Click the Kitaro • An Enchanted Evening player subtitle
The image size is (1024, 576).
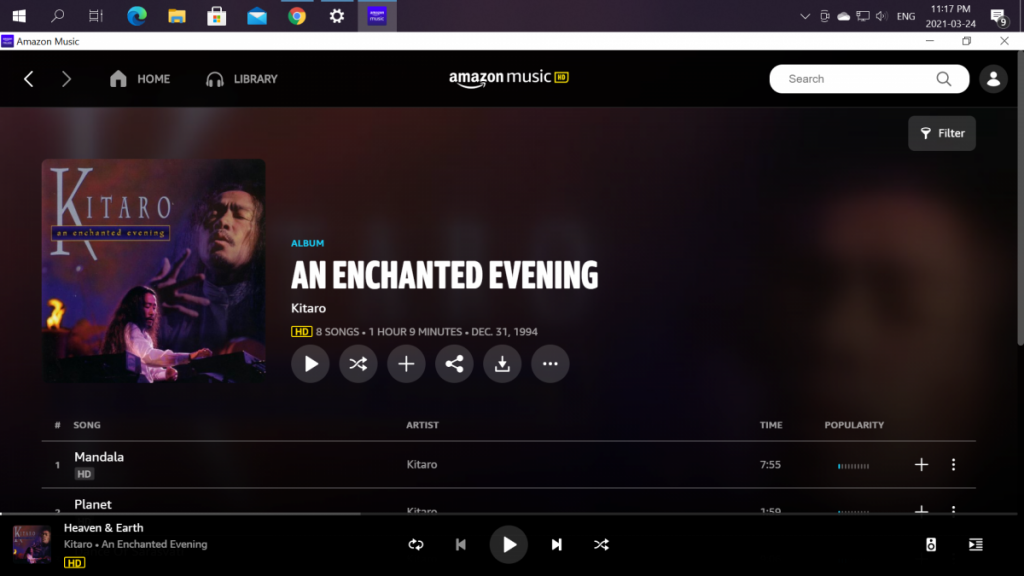pos(135,544)
